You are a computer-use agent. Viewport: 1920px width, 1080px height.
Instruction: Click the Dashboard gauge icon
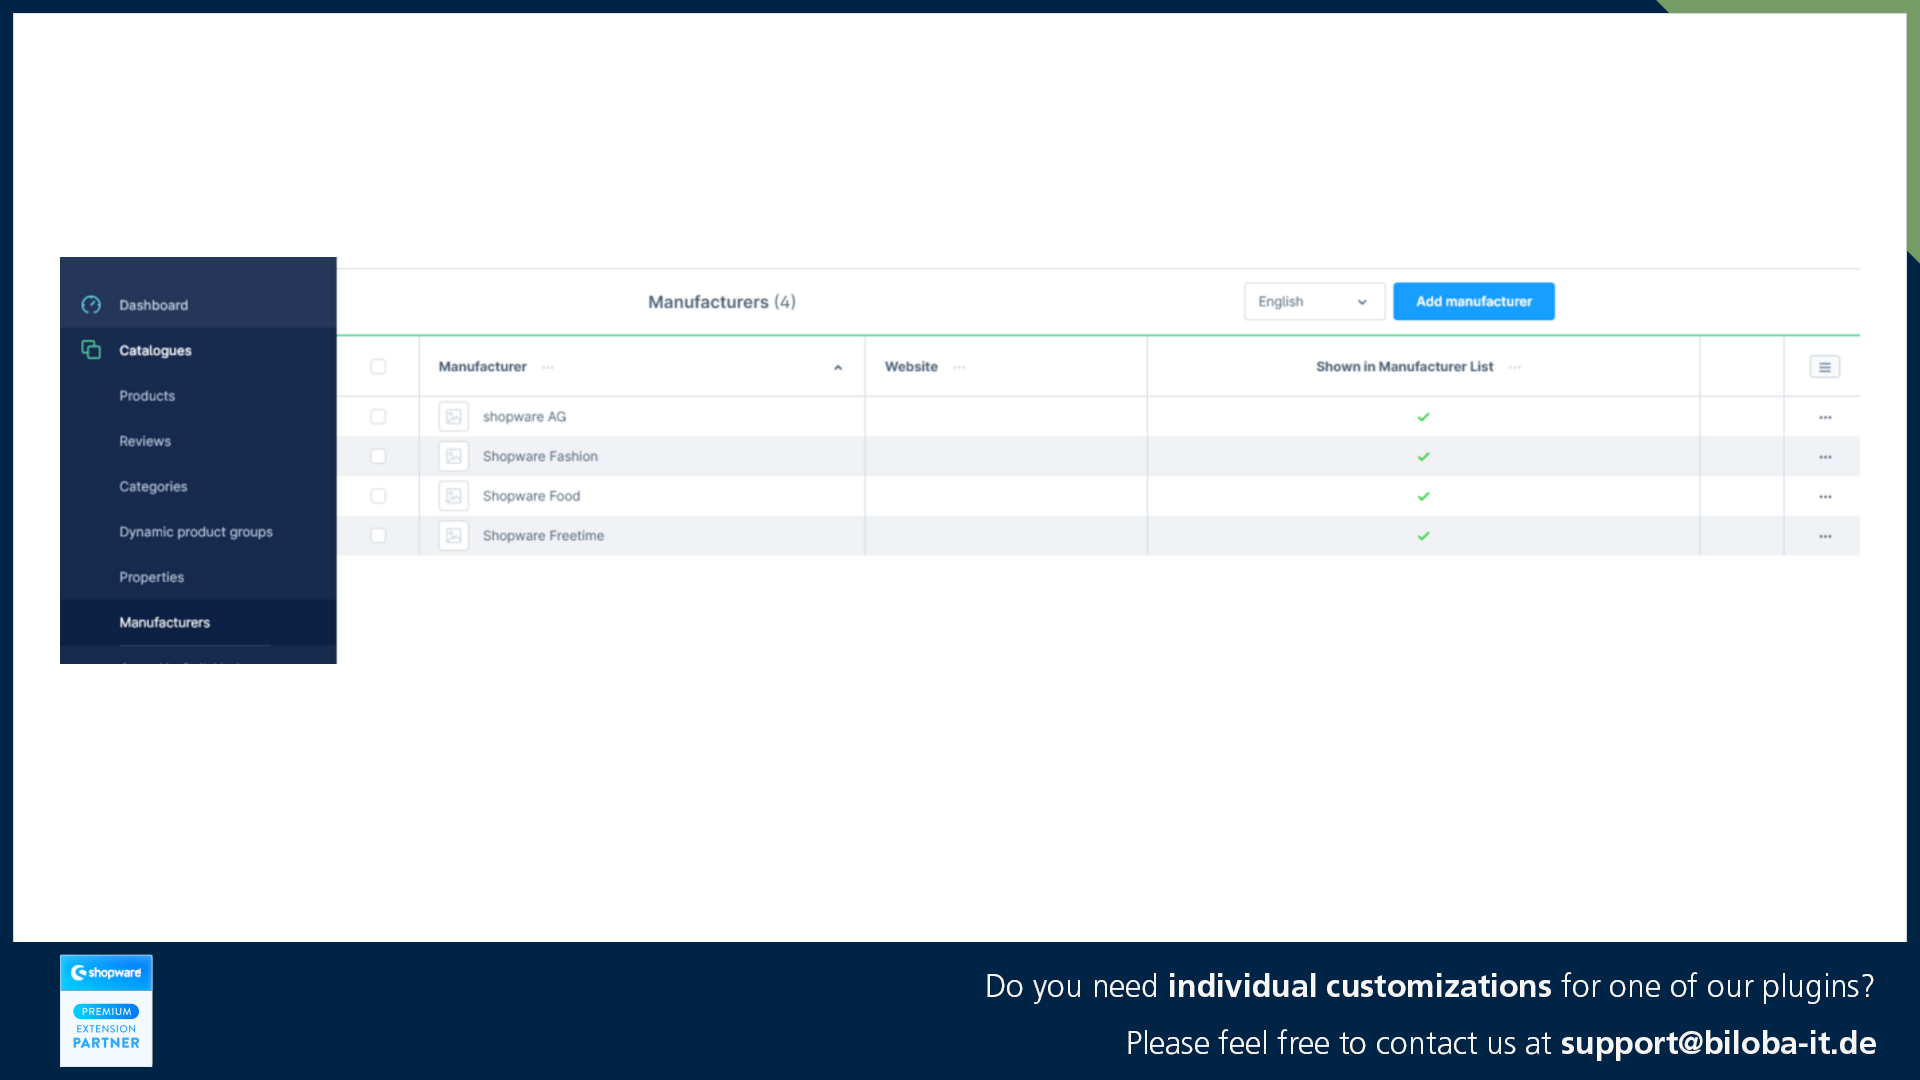(91, 305)
